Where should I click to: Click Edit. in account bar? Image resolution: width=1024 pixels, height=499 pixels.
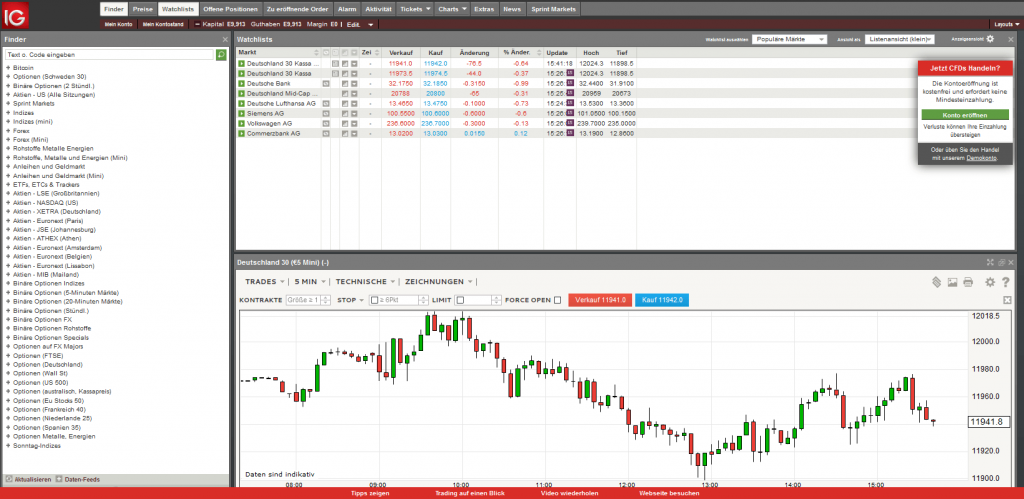pyautogui.click(x=353, y=24)
